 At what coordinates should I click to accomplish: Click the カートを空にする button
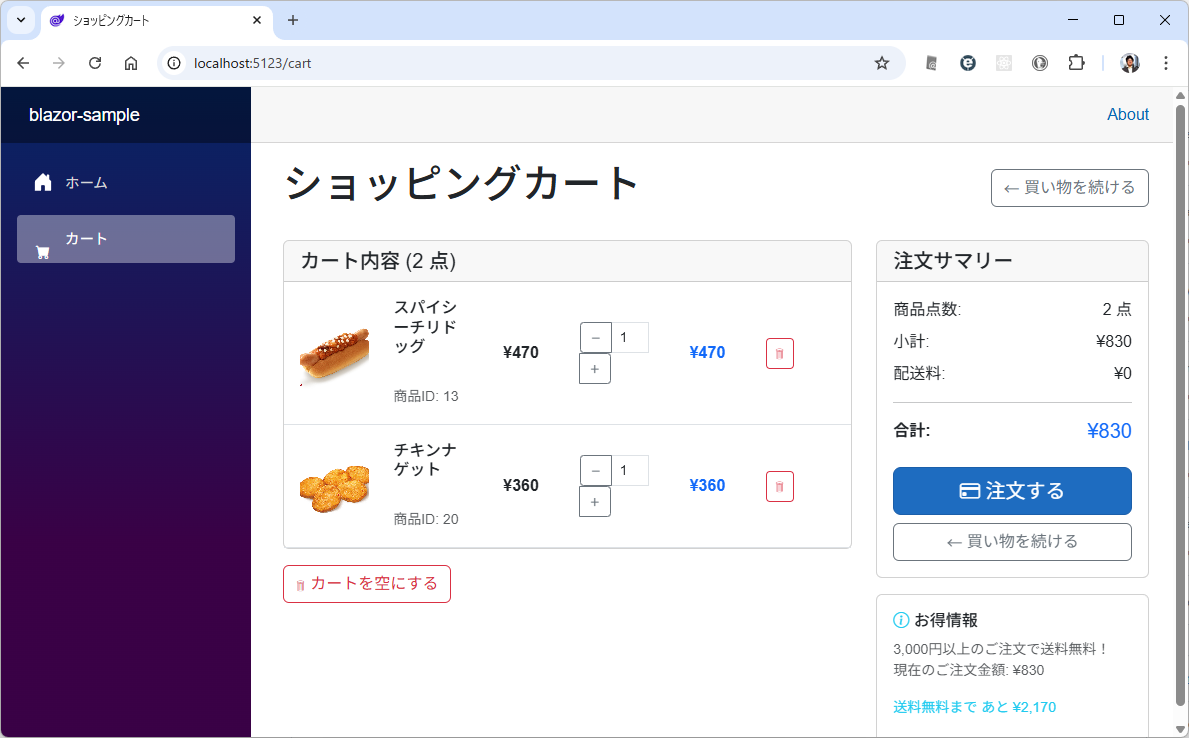click(367, 584)
